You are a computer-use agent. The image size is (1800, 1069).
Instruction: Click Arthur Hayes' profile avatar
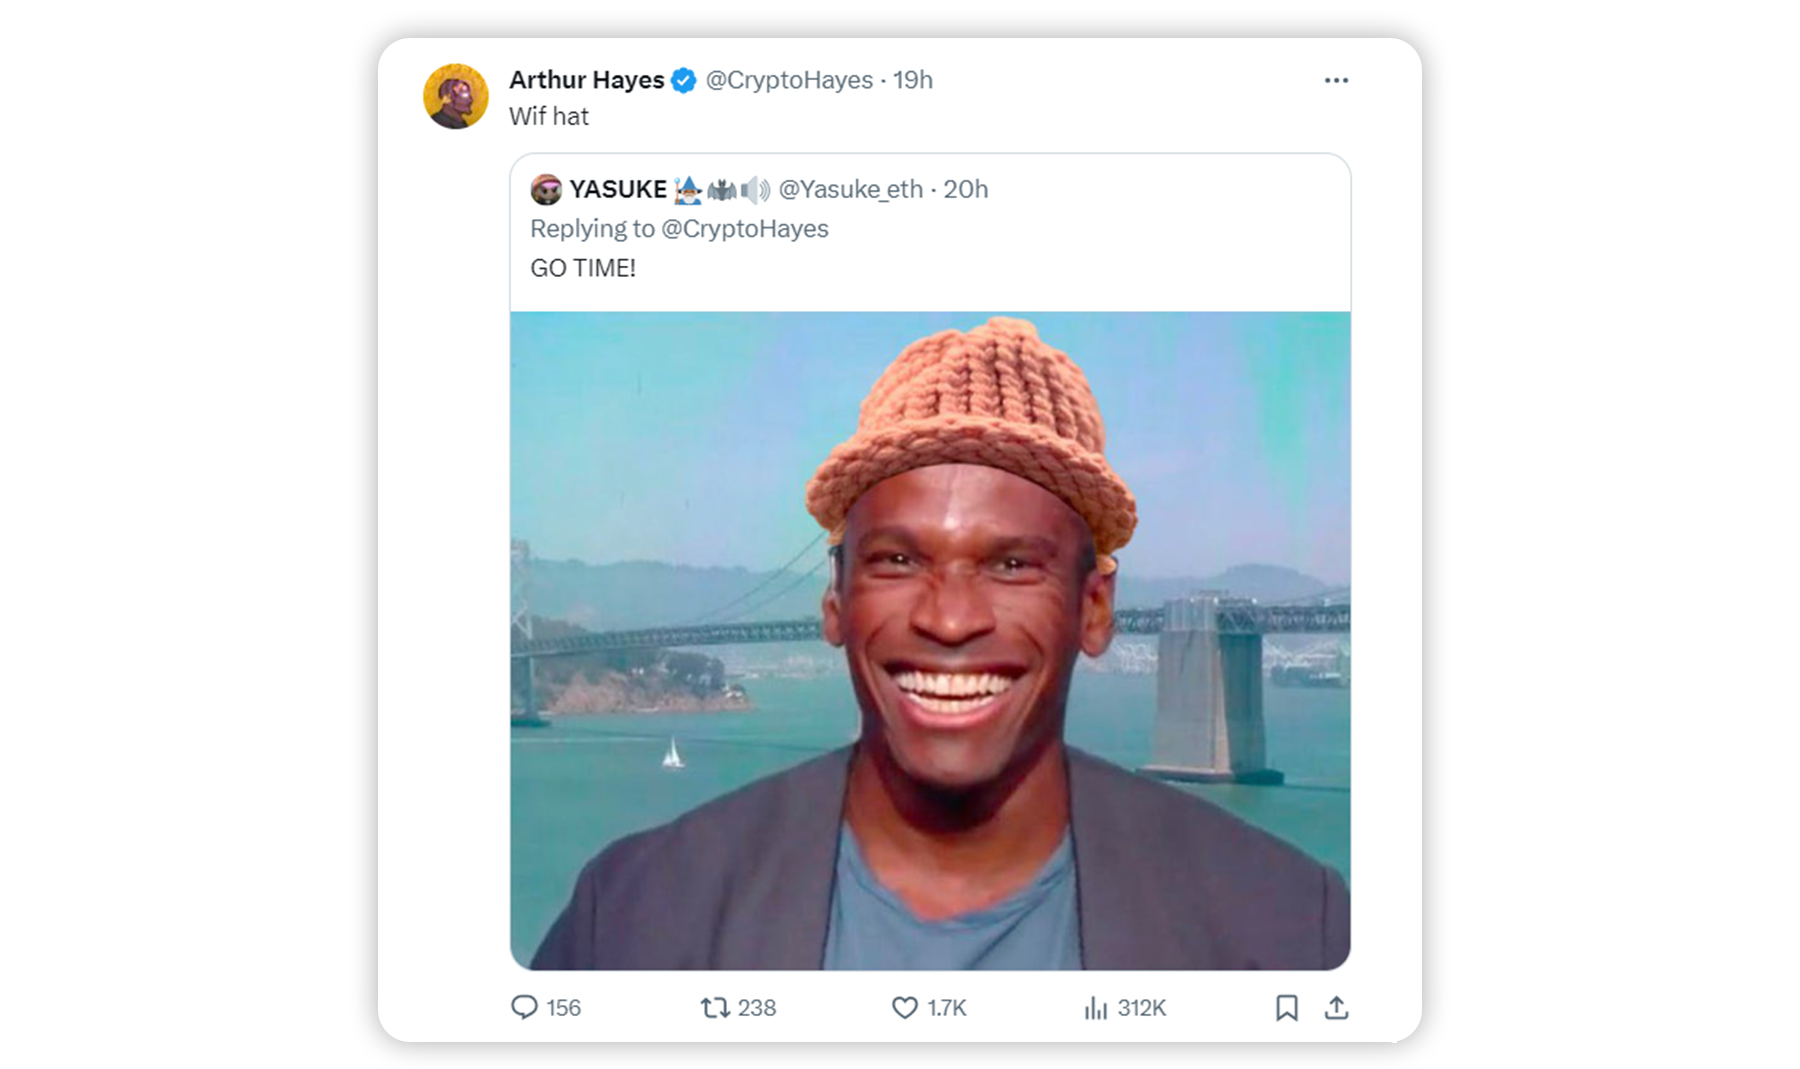[456, 97]
